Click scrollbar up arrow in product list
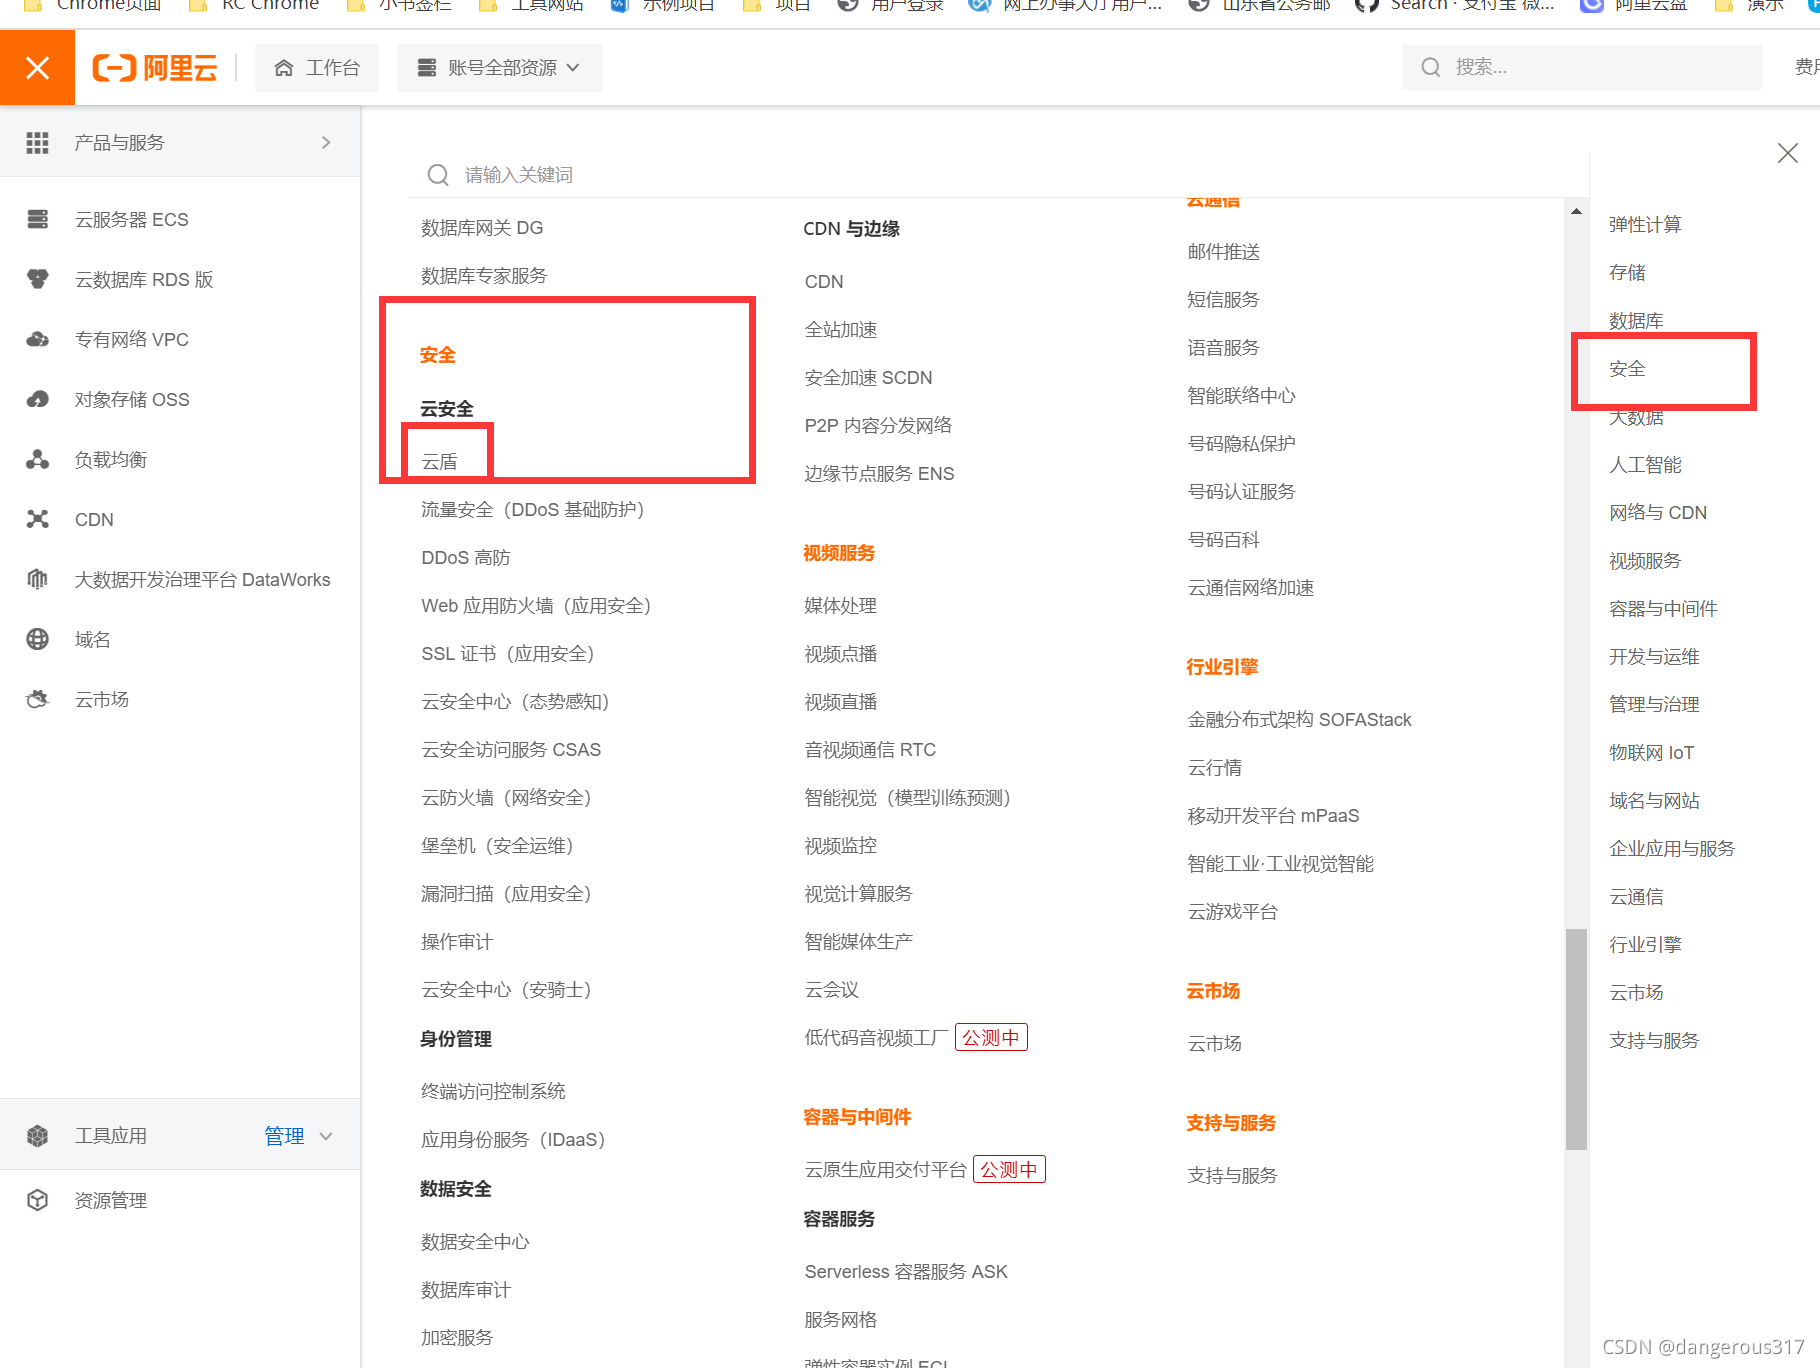1820x1368 pixels. [1576, 211]
